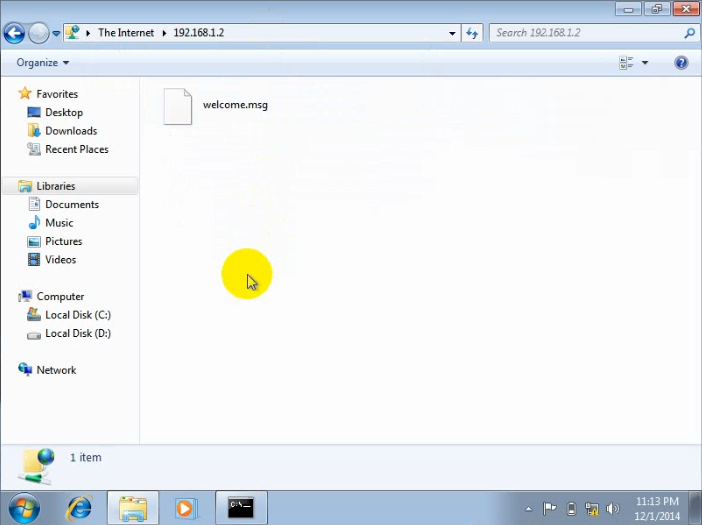
Task: Click the '1 item' details pane text
Action: (x=86, y=457)
